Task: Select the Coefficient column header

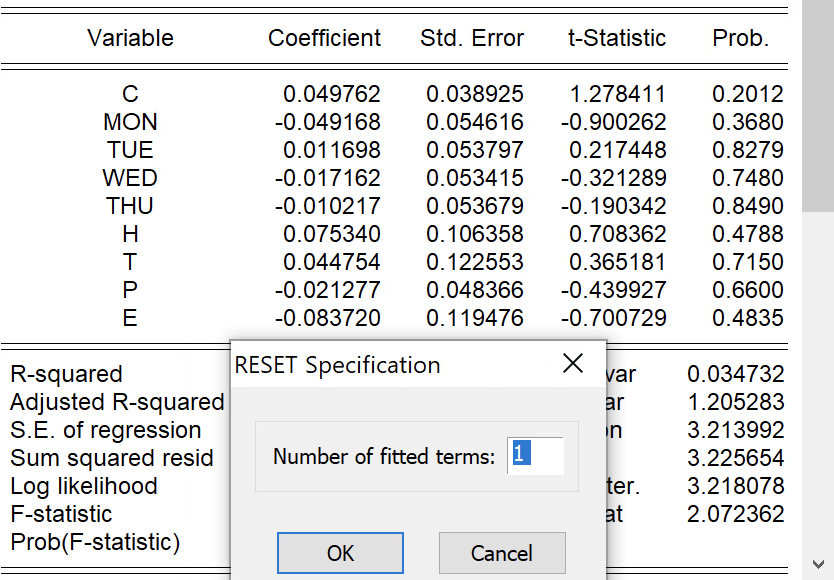Action: click(324, 38)
